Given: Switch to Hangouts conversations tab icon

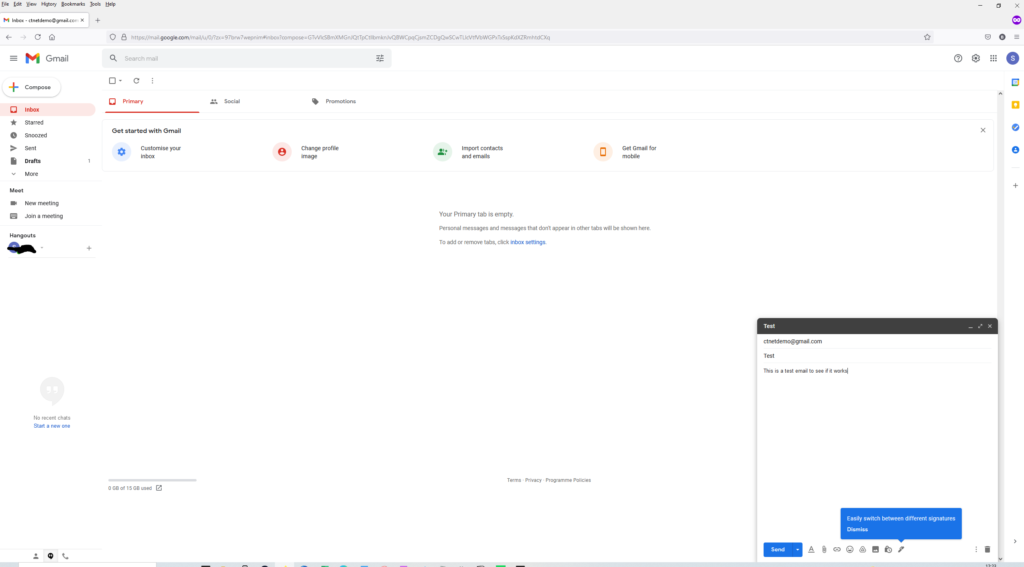Looking at the screenshot, I should point(50,556).
